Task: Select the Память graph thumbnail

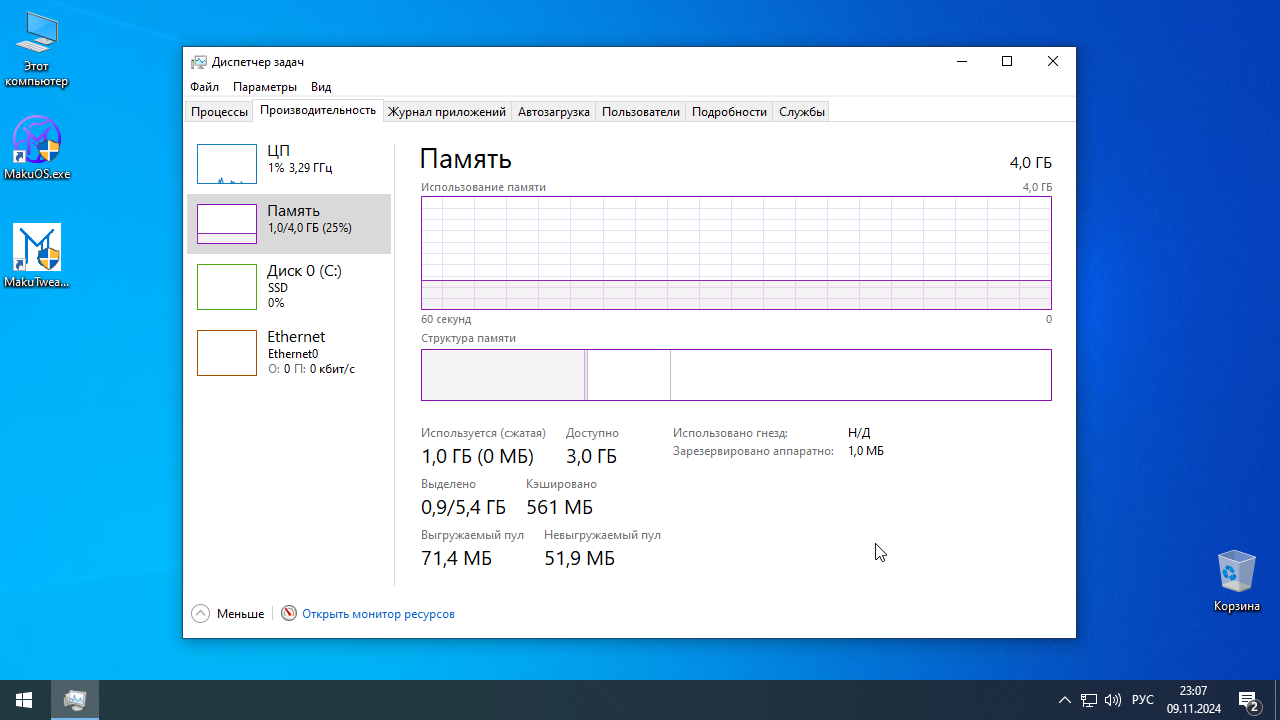Action: click(227, 224)
